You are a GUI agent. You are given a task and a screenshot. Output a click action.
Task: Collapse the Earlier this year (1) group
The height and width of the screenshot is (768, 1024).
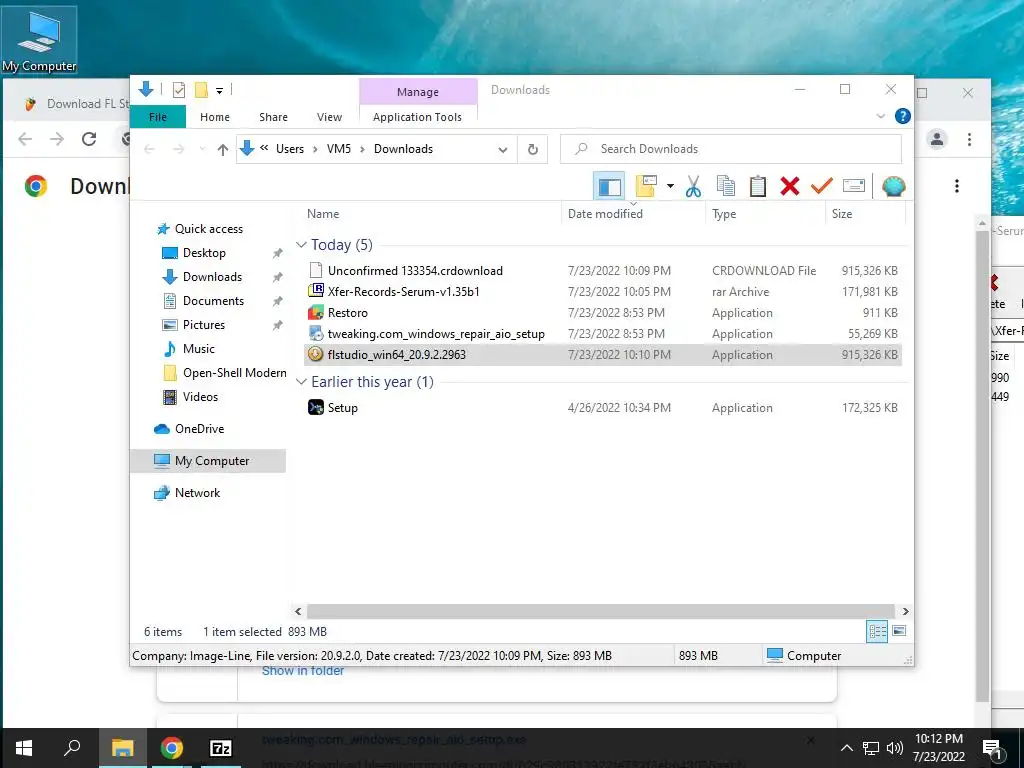(301, 382)
